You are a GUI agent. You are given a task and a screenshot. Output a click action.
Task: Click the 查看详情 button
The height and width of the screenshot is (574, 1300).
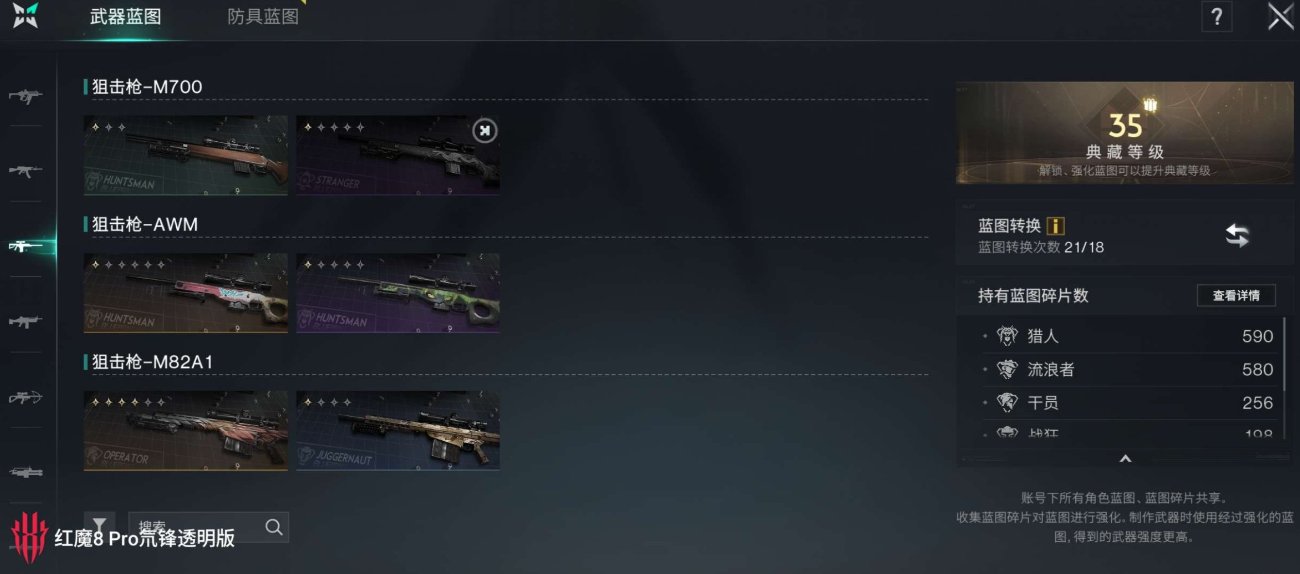pos(1236,295)
